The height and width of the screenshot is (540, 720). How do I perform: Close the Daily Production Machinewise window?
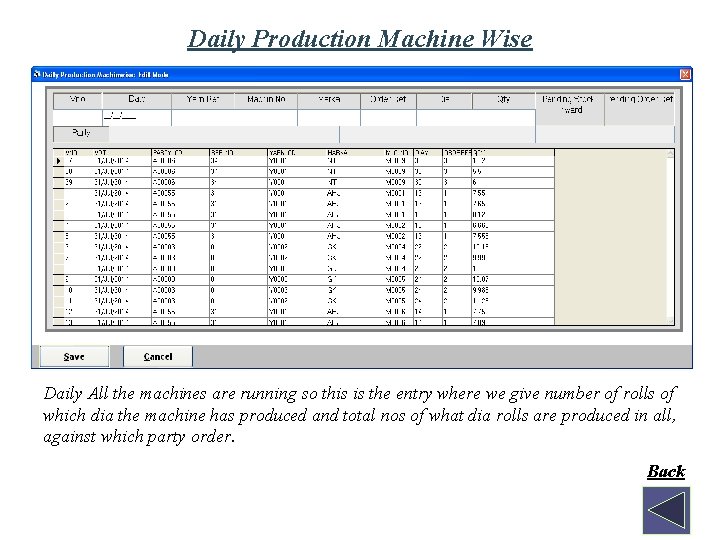point(685,74)
